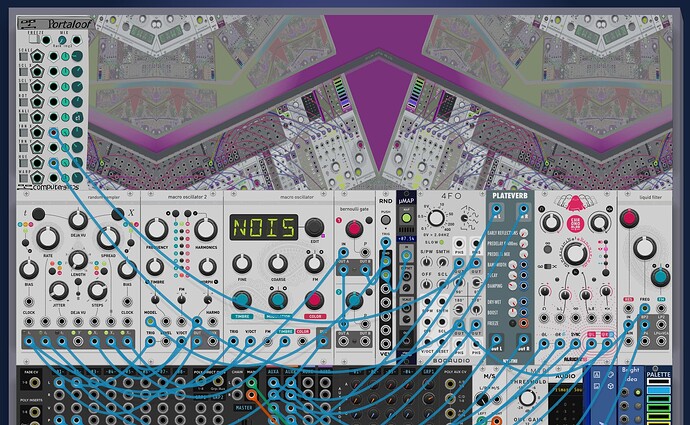Click the top SMTH knob on 4FO
690x425 pixels.
pyautogui.click(x=442, y=262)
